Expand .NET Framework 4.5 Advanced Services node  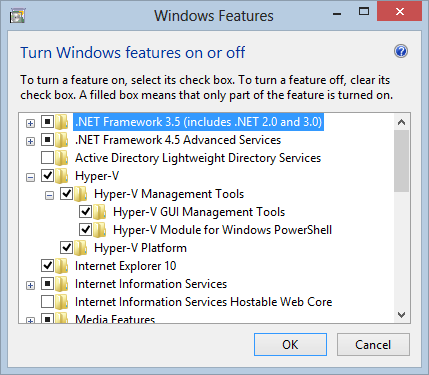pos(30,141)
